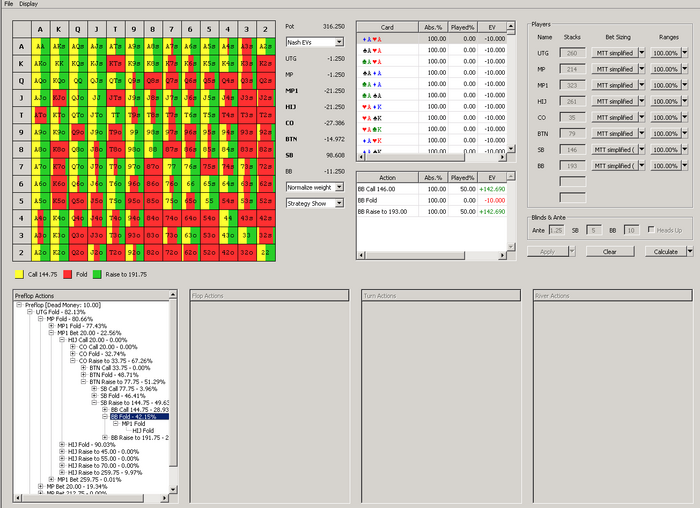Select the BB Fold action row
The height and width of the screenshot is (508, 700).
(x=431, y=200)
